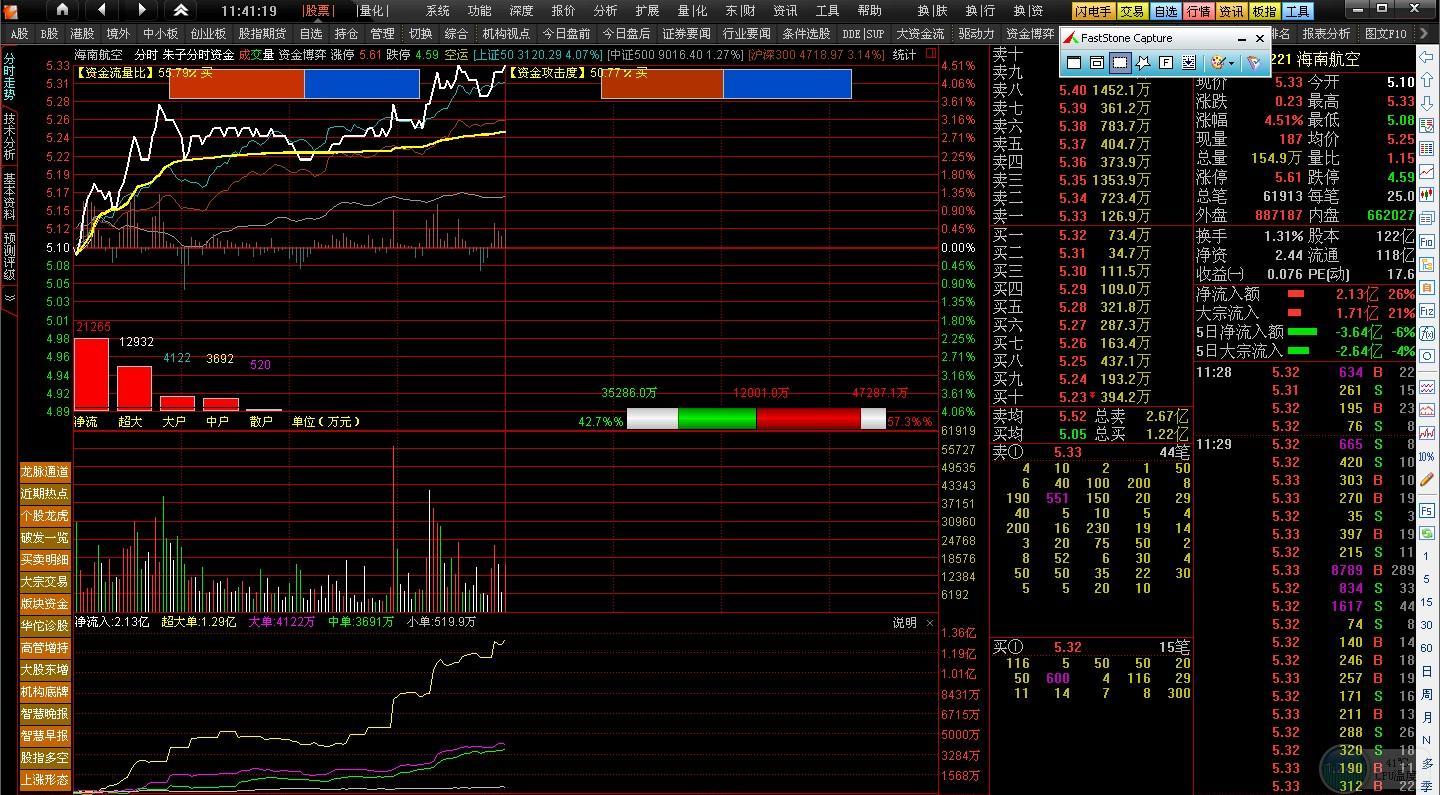Expand more tabs with the right arrow after 图文F10
1440x795 pixels.
pyautogui.click(x=1424, y=34)
